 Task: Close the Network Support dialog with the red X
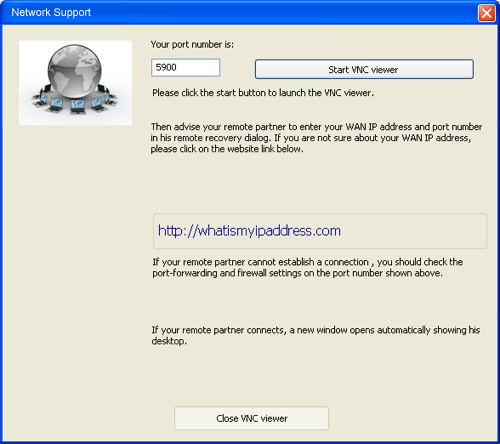coord(486,13)
